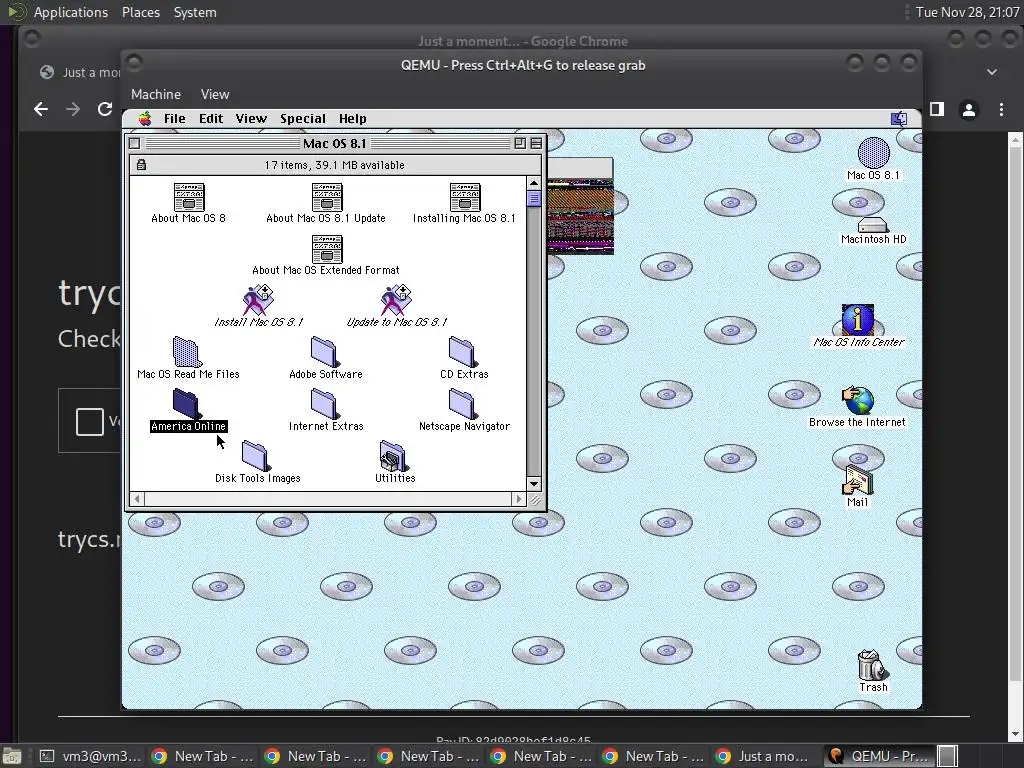The image size is (1024, 768).
Task: Open the Mac OS Edit menu
Action: click(211, 118)
